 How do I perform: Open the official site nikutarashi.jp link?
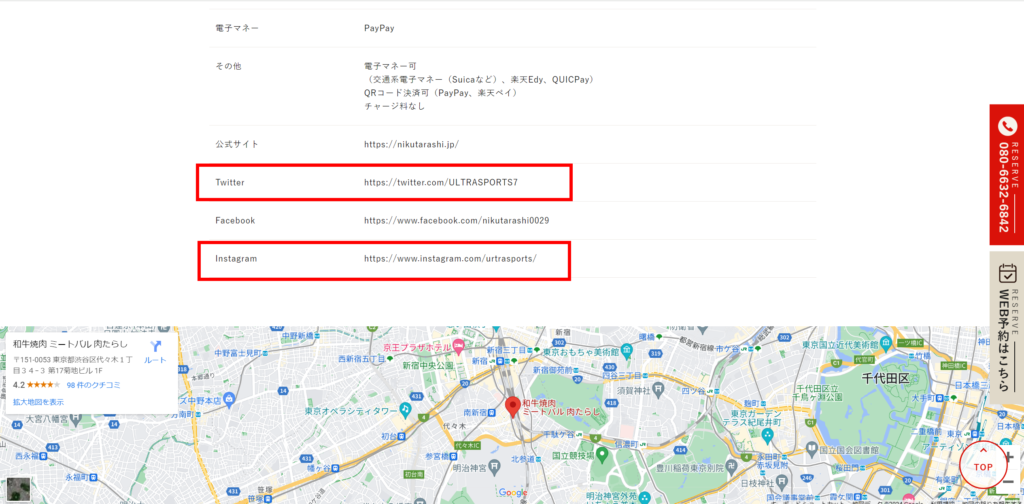(x=411, y=144)
